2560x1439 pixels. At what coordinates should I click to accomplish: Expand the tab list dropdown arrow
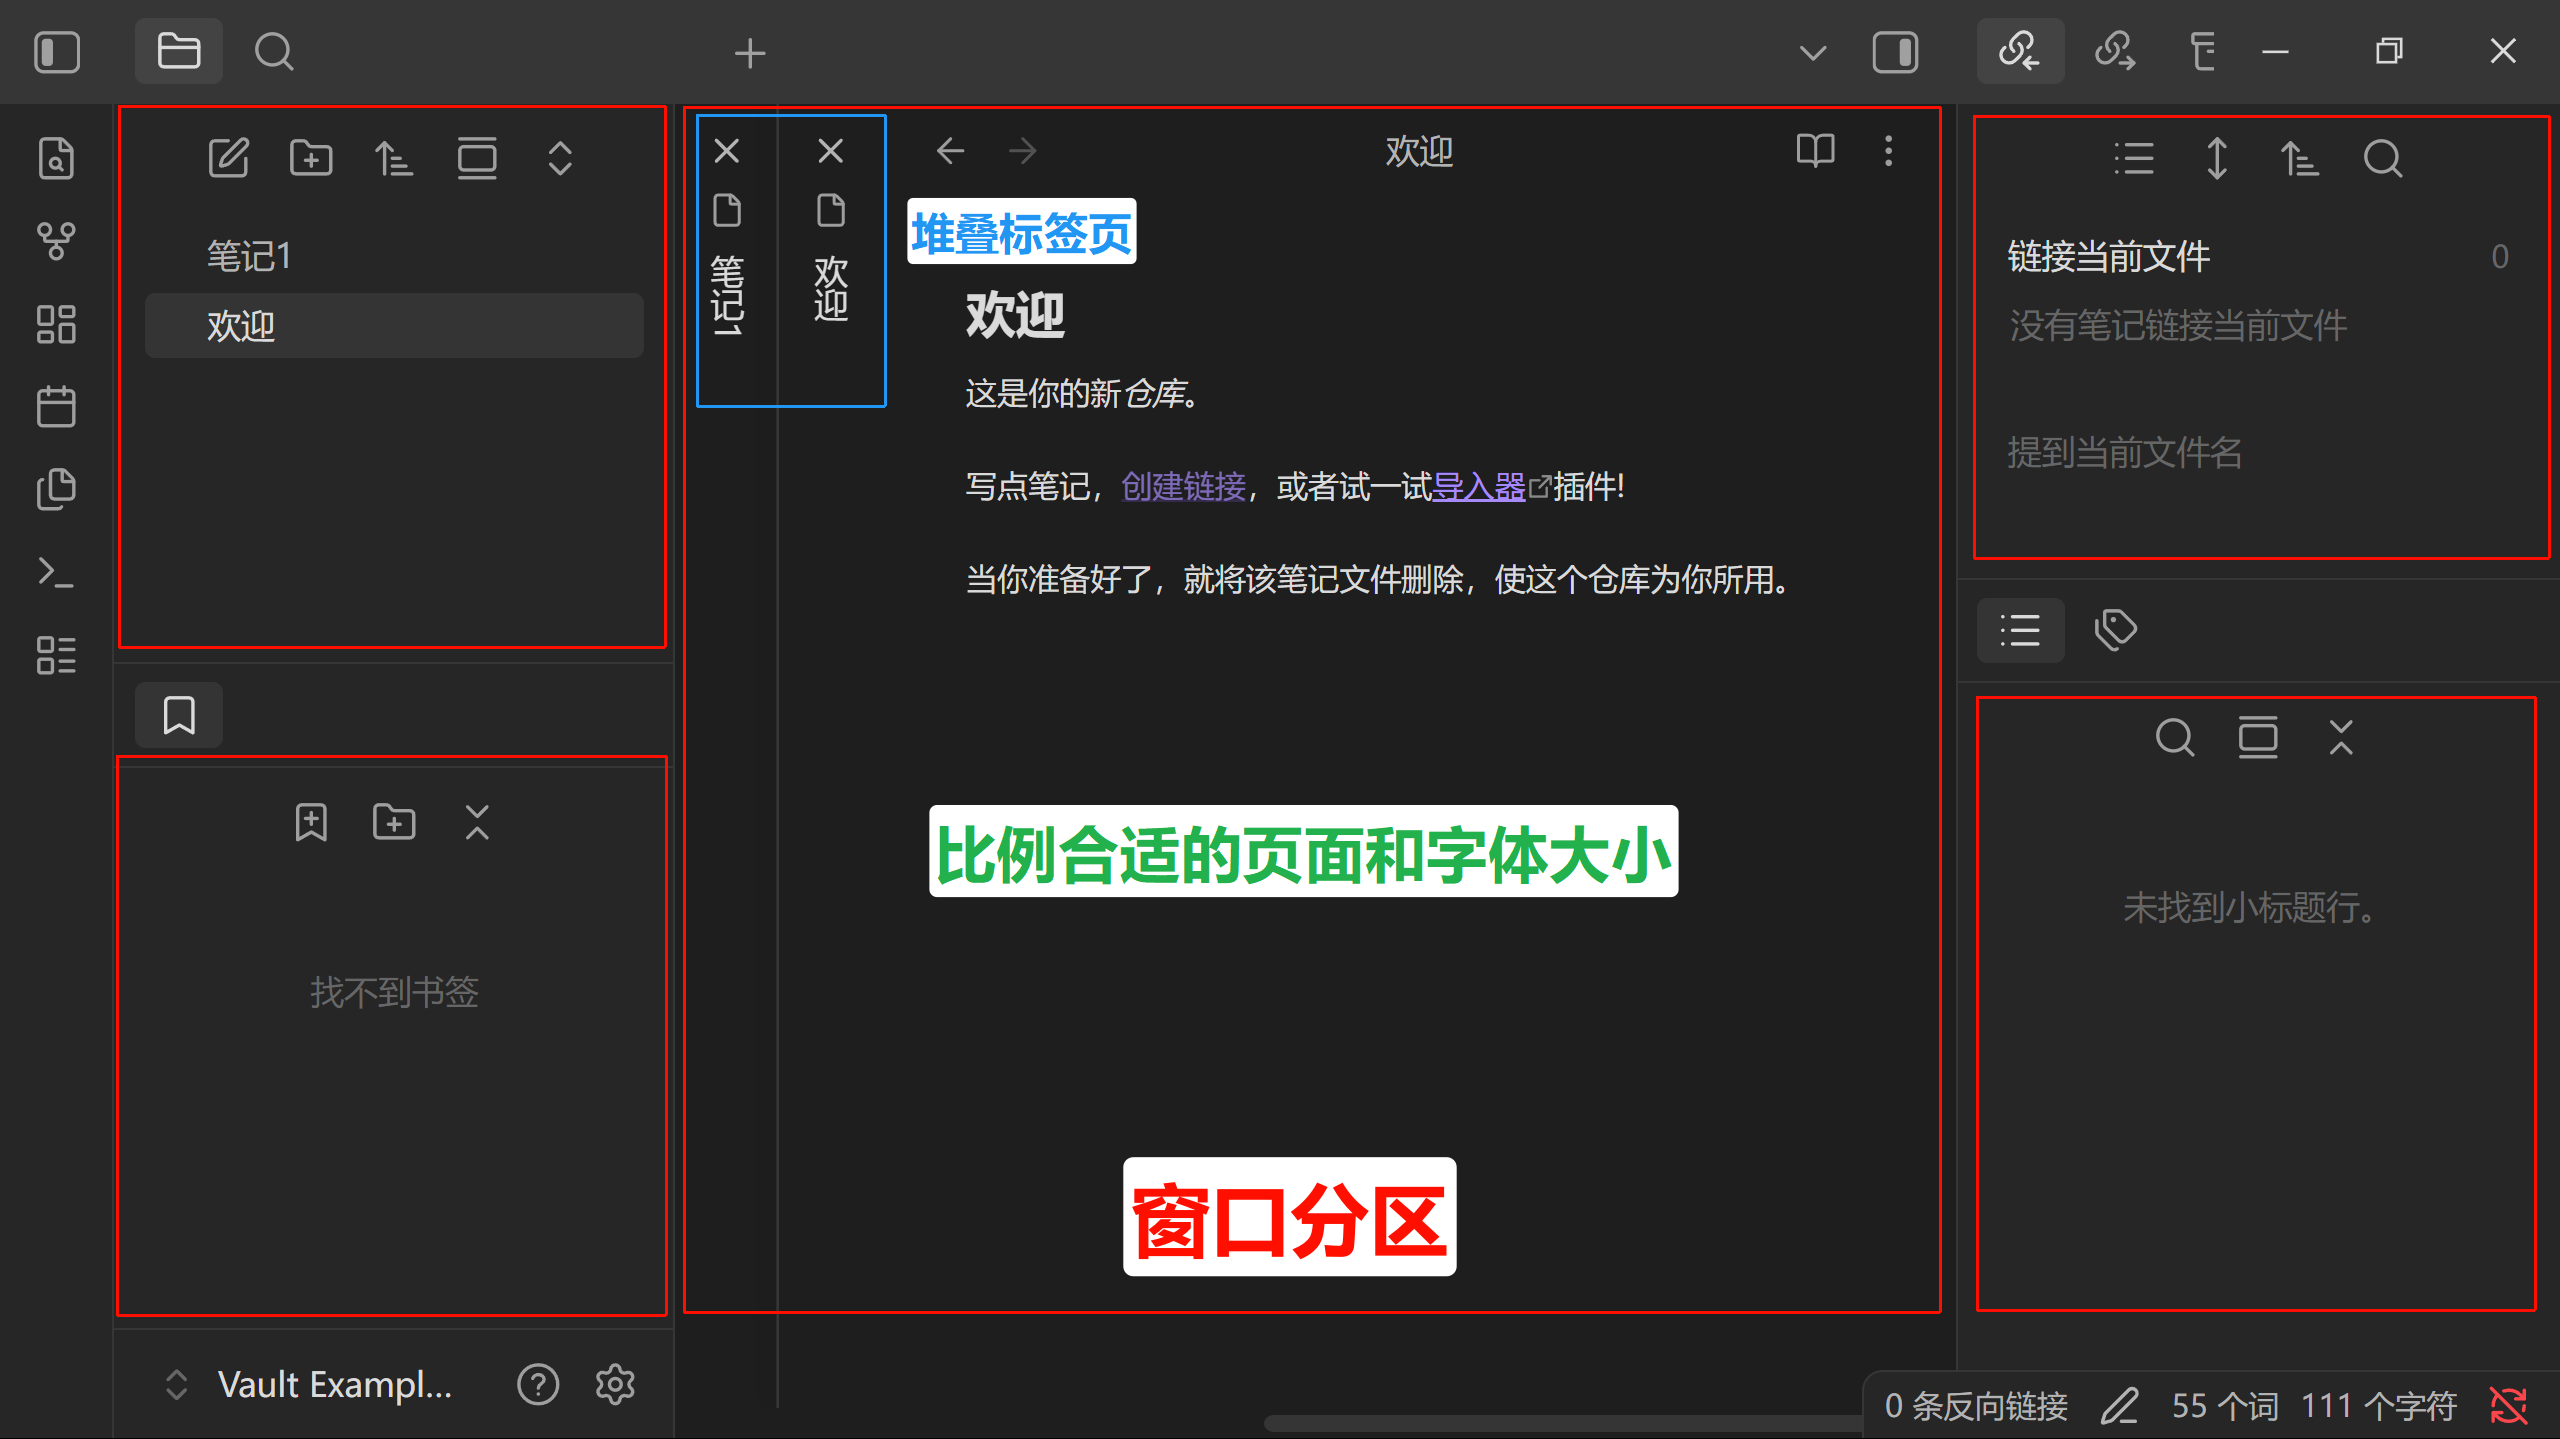tap(1812, 52)
